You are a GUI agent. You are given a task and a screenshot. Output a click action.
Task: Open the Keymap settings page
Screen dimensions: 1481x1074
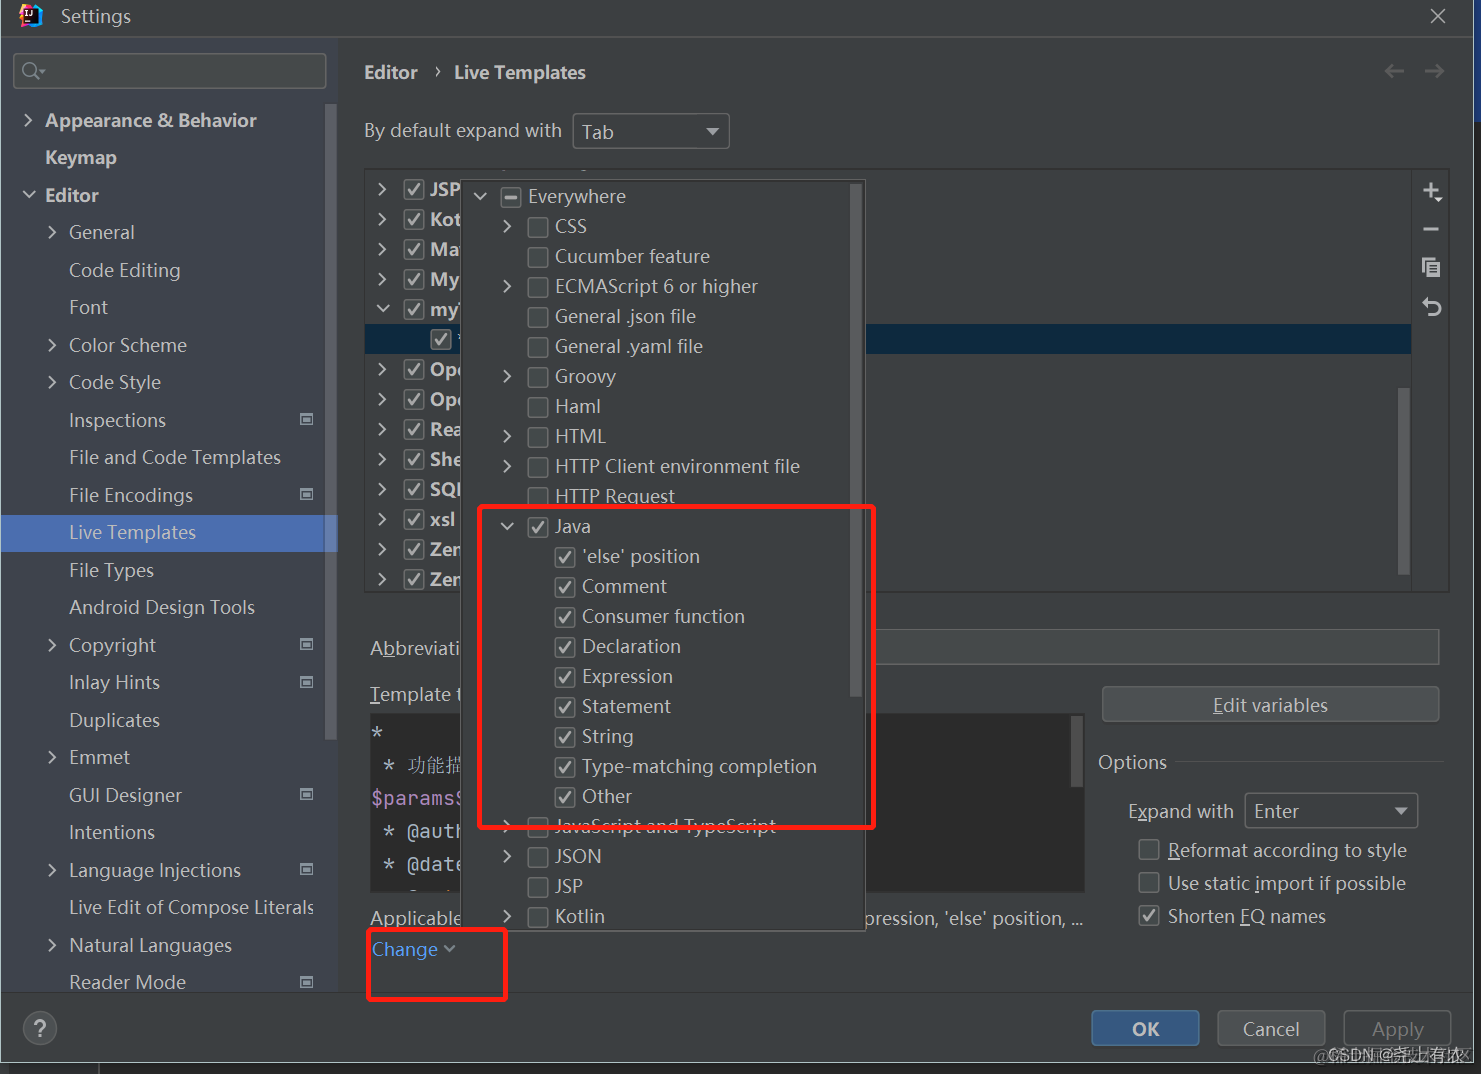tap(81, 158)
